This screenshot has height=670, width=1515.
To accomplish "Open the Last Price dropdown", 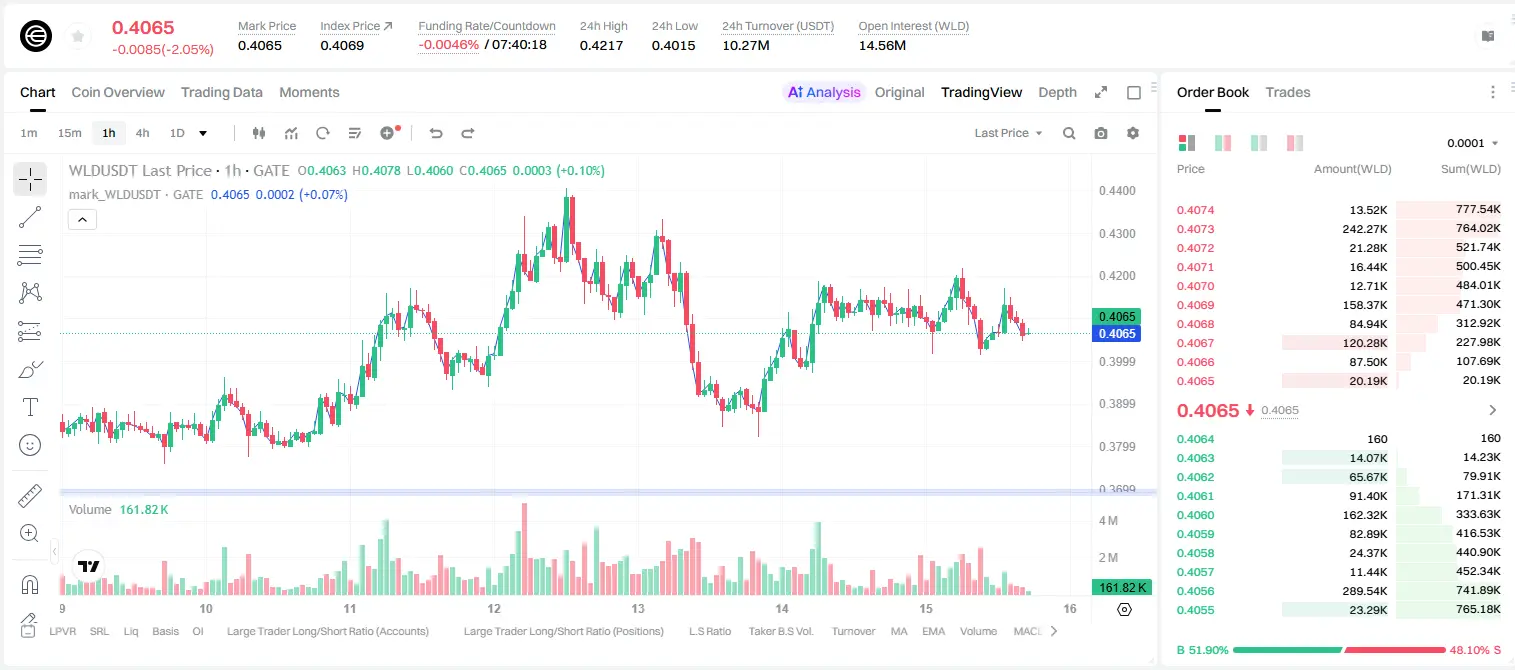I will (x=1008, y=133).
